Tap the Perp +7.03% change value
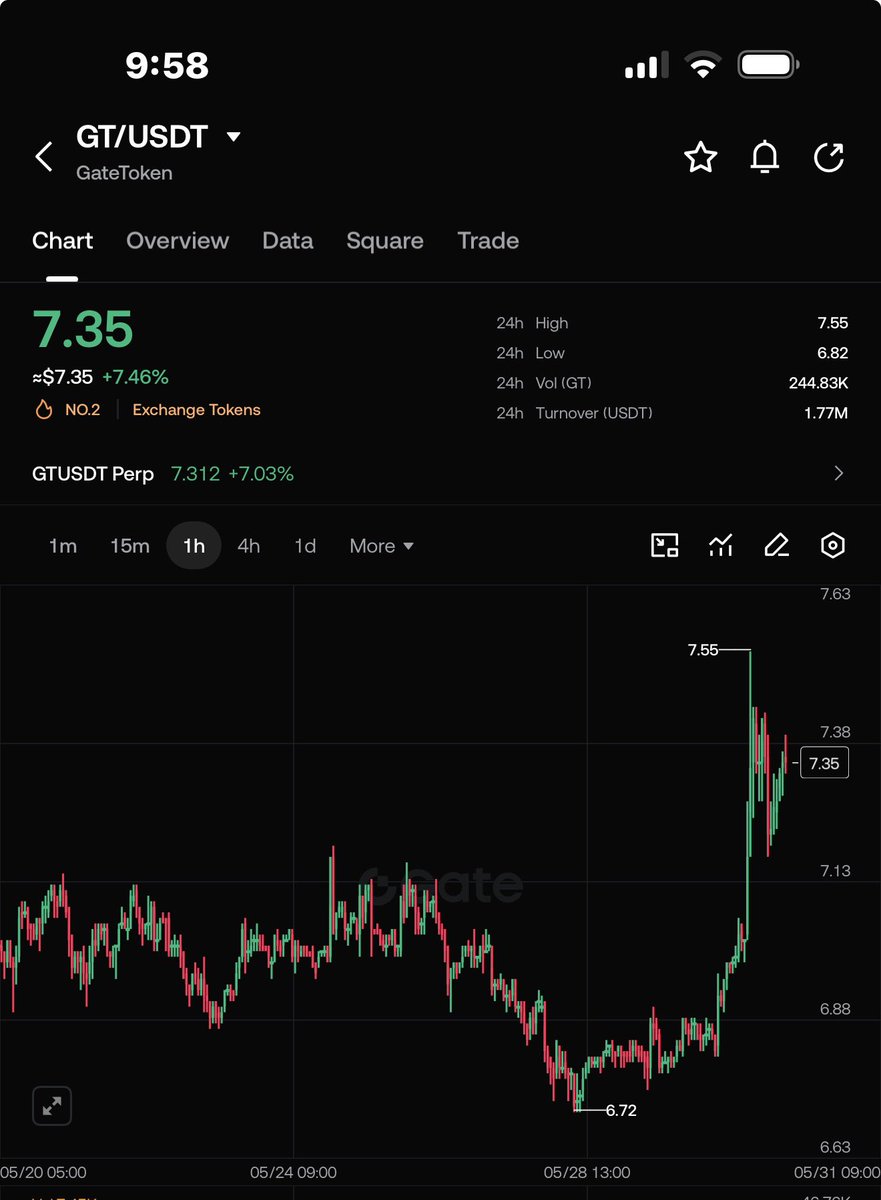881x1200 pixels. (261, 474)
